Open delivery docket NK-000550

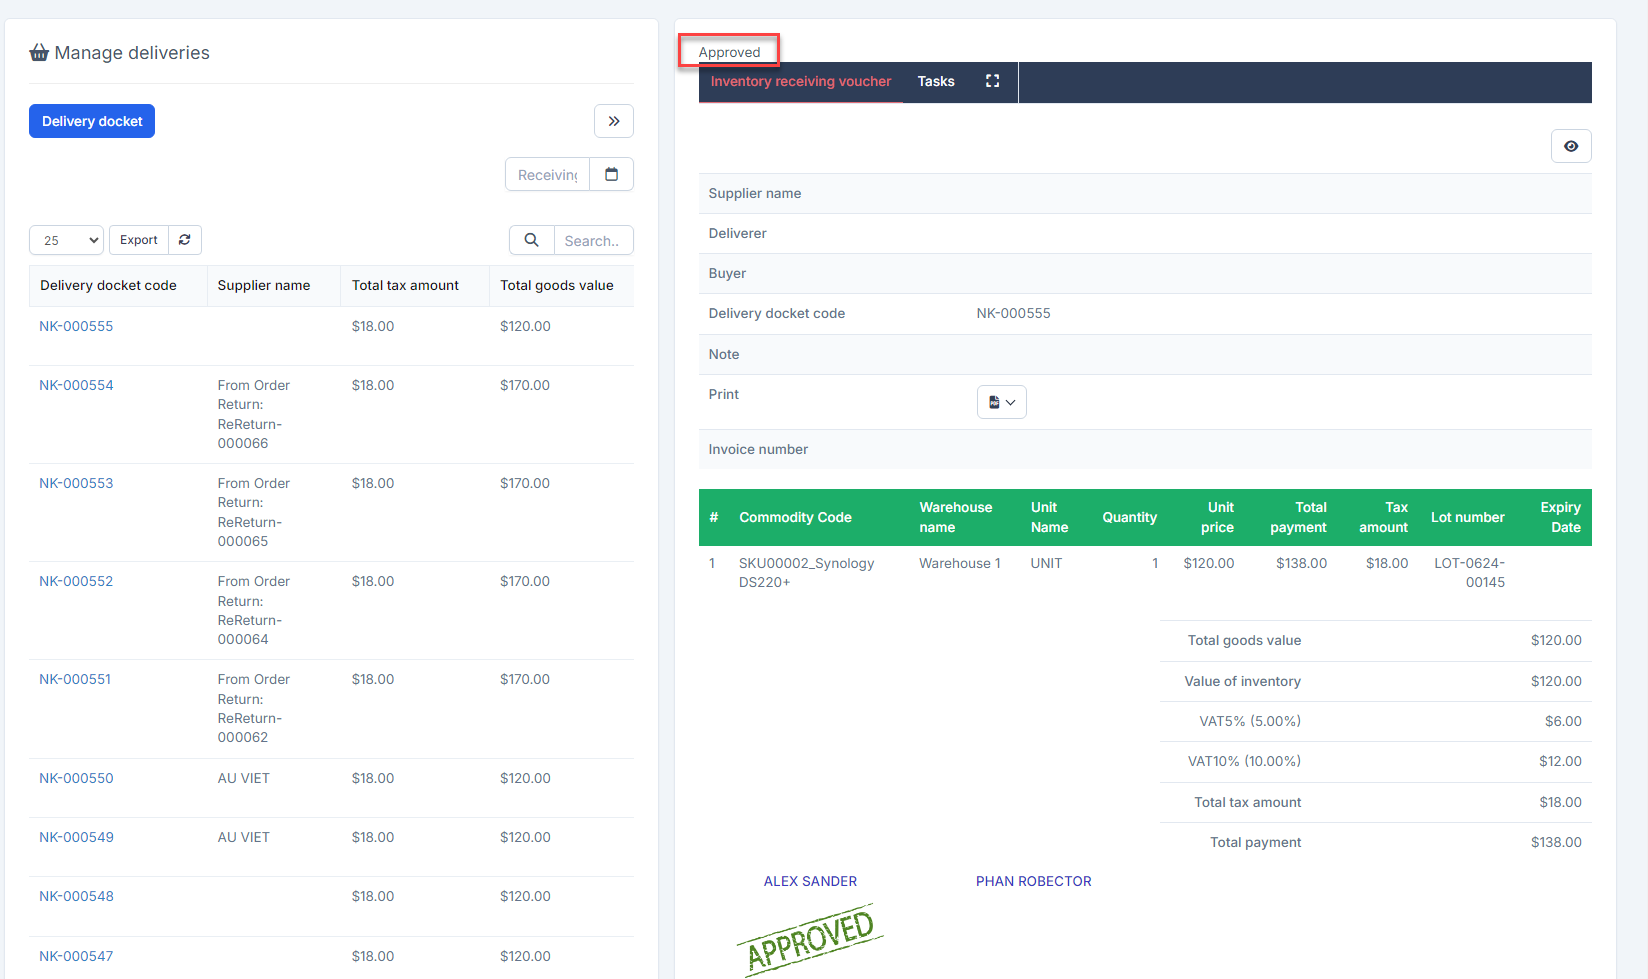click(x=76, y=778)
